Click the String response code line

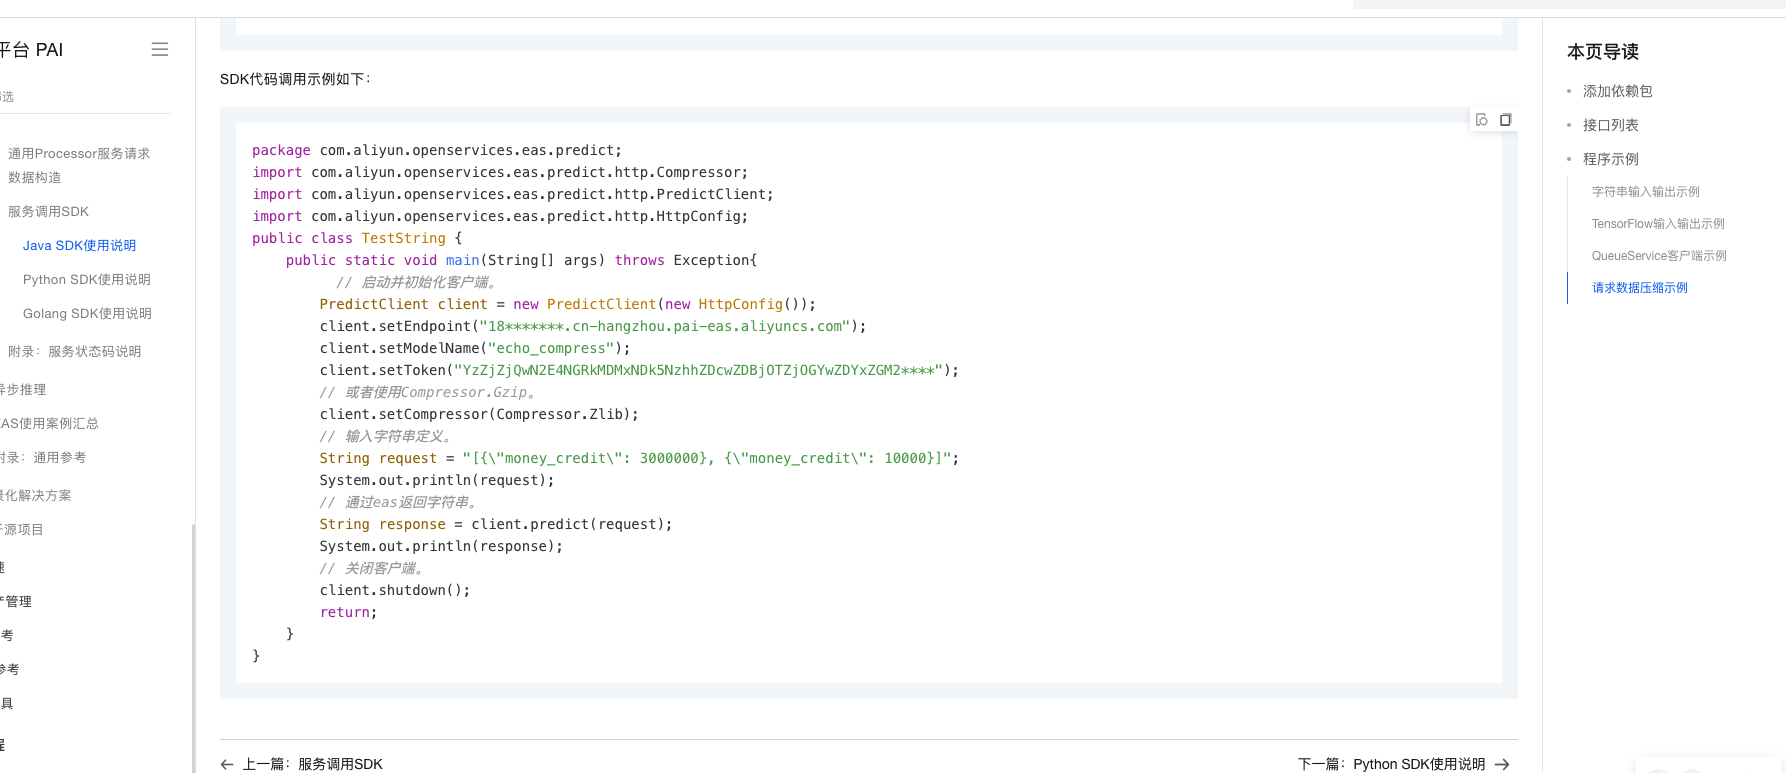point(496,524)
